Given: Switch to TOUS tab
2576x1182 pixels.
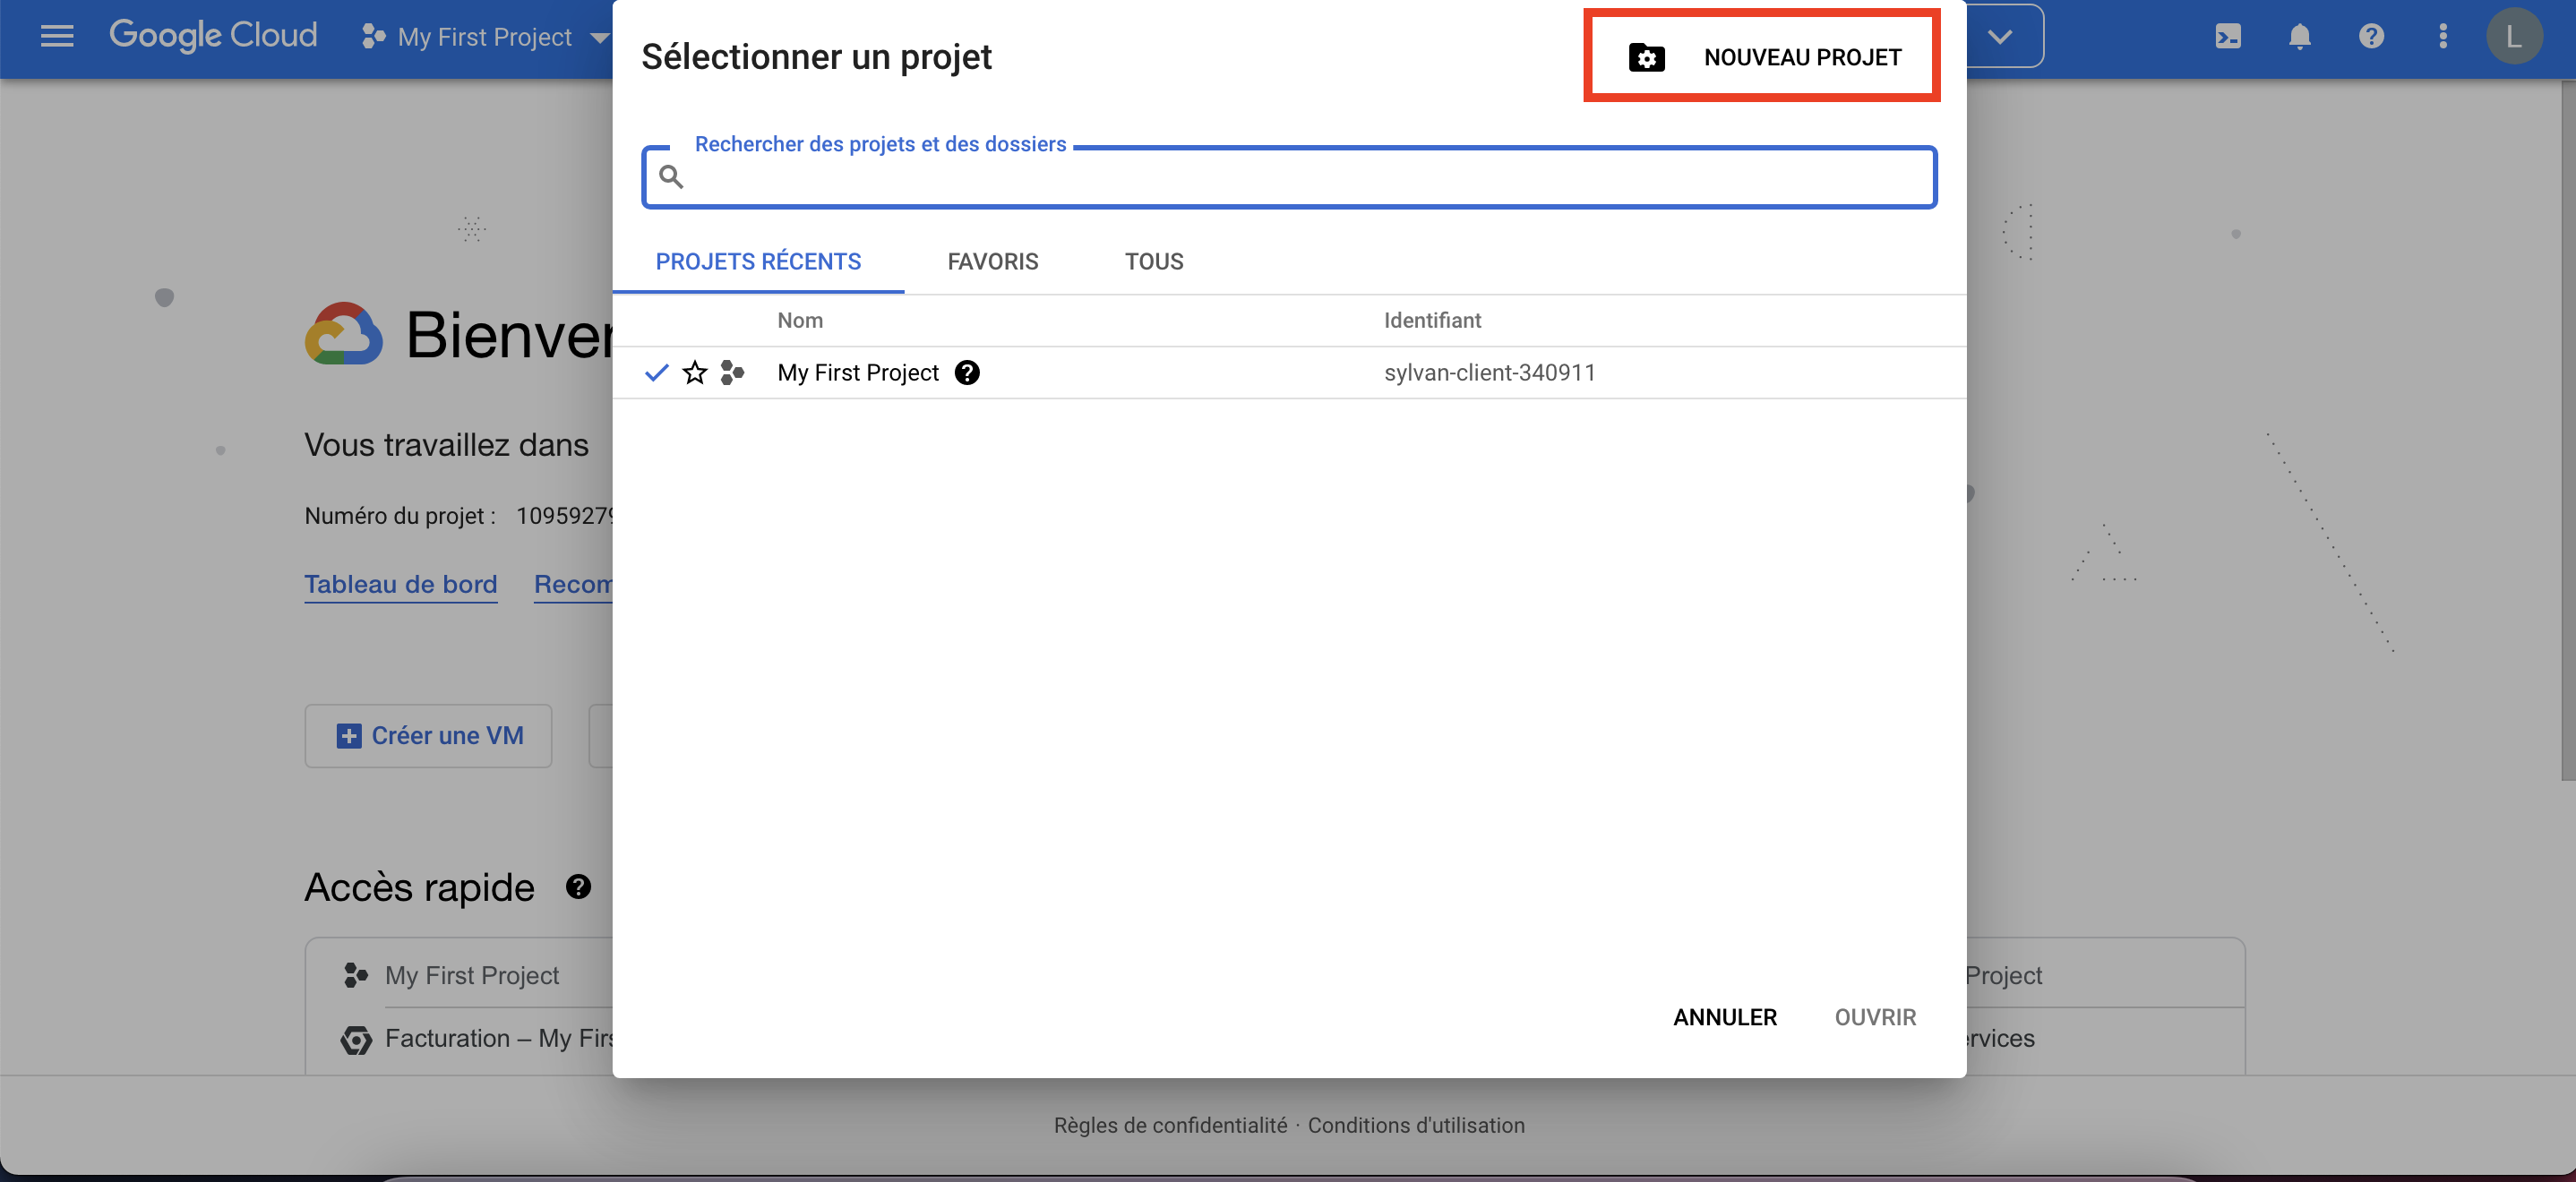Looking at the screenshot, I should 1154,262.
